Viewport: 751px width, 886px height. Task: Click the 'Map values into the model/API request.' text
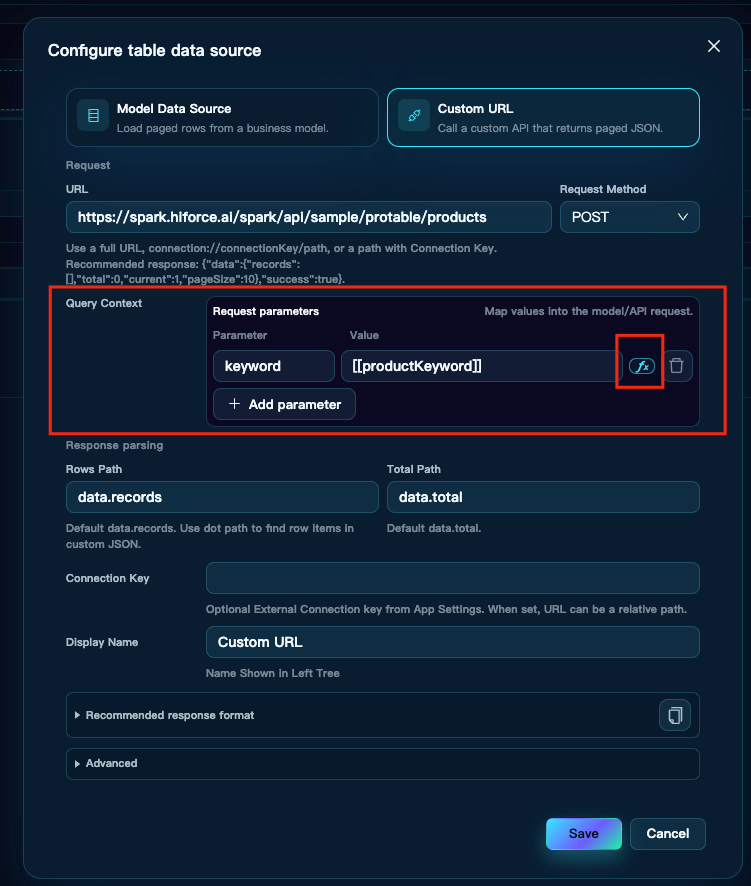pyautogui.click(x=588, y=311)
